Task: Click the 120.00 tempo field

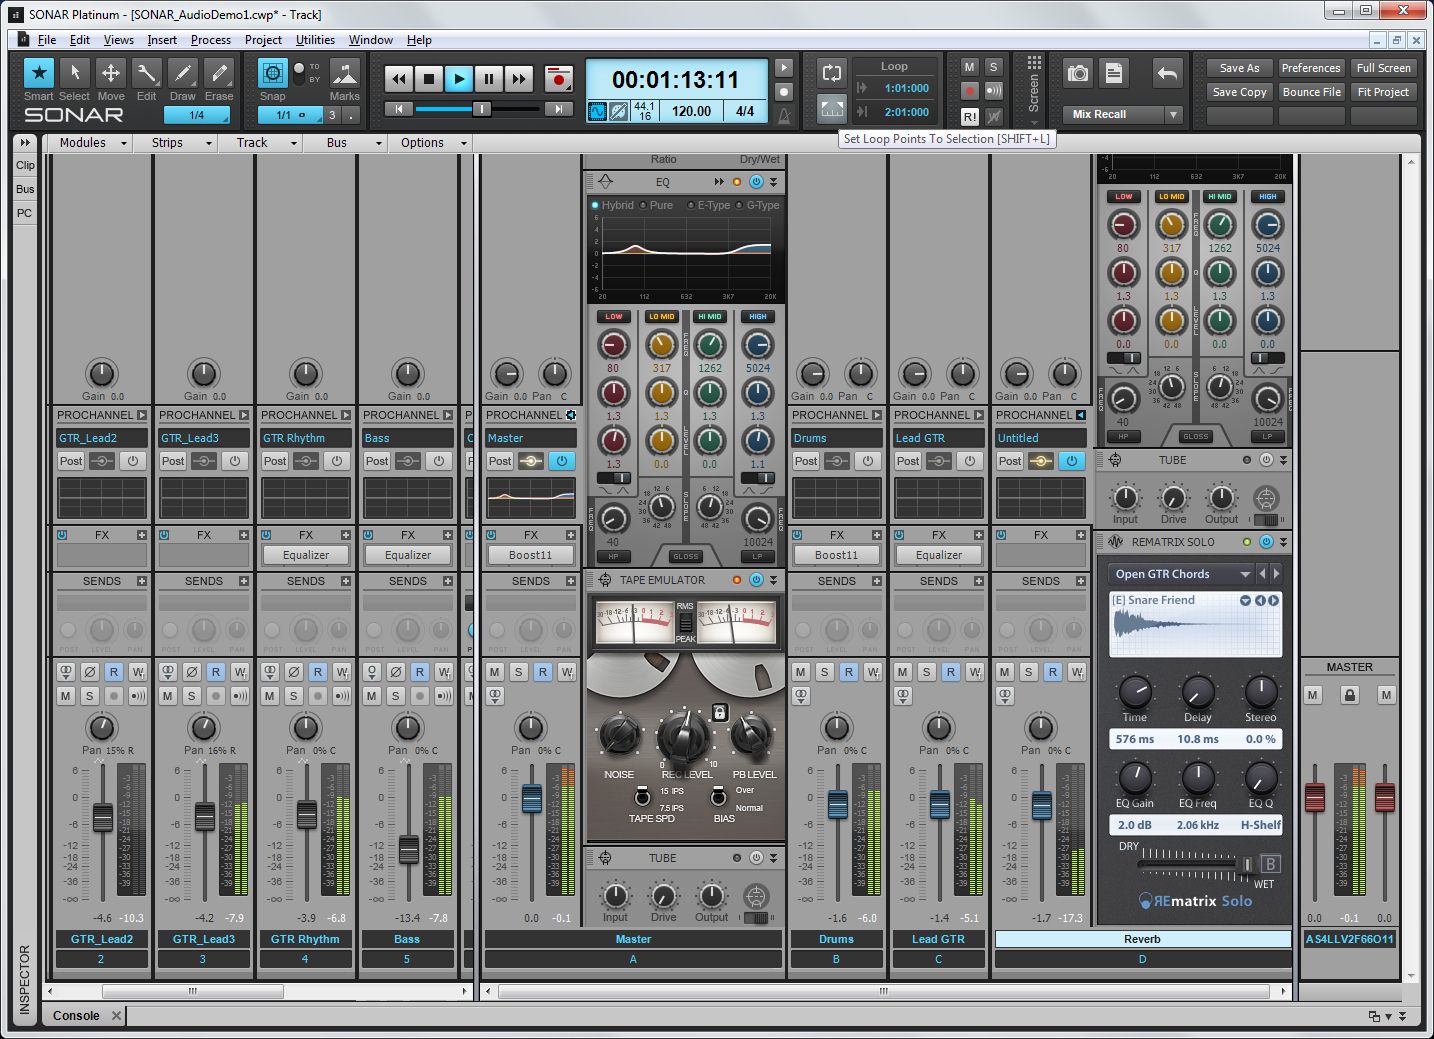Action: (691, 111)
